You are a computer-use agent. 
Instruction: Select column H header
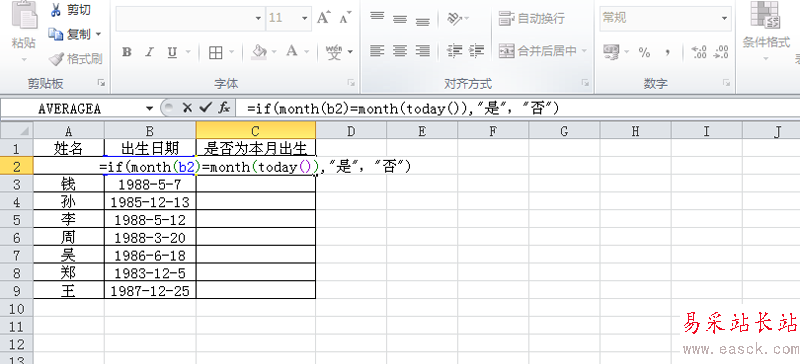(x=635, y=132)
